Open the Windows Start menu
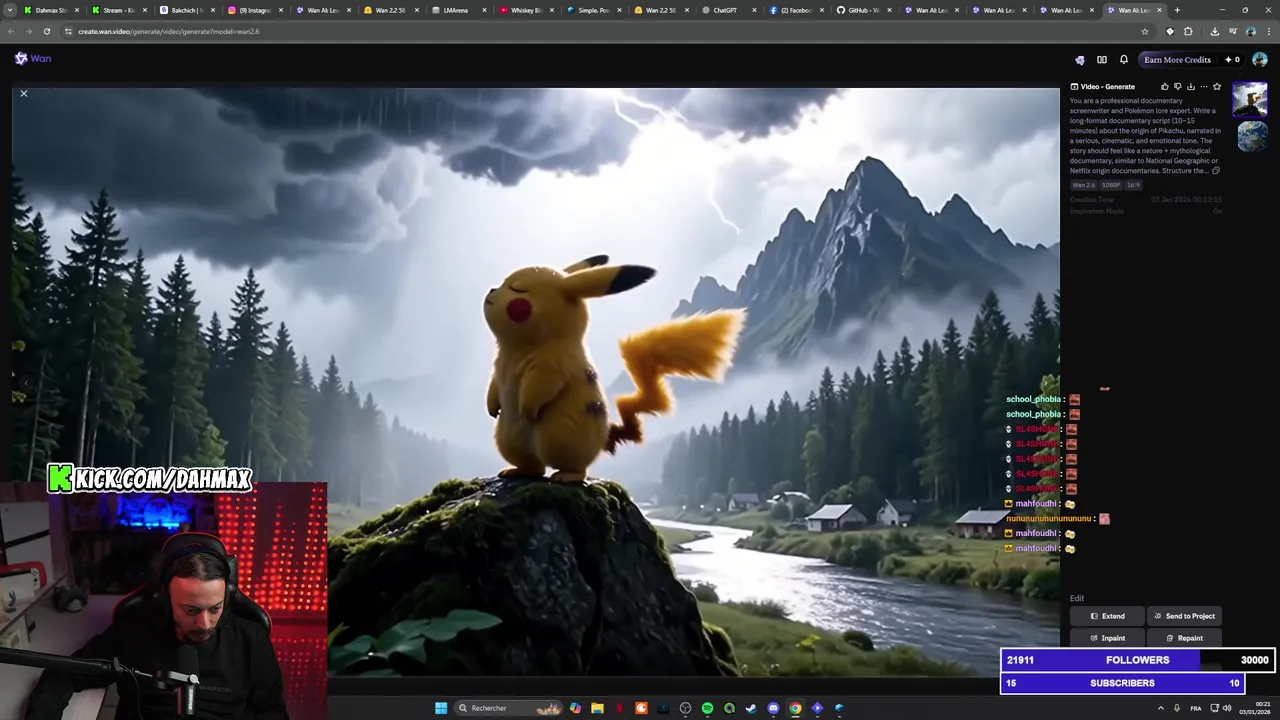Image resolution: width=1280 pixels, height=720 pixels. [x=441, y=708]
